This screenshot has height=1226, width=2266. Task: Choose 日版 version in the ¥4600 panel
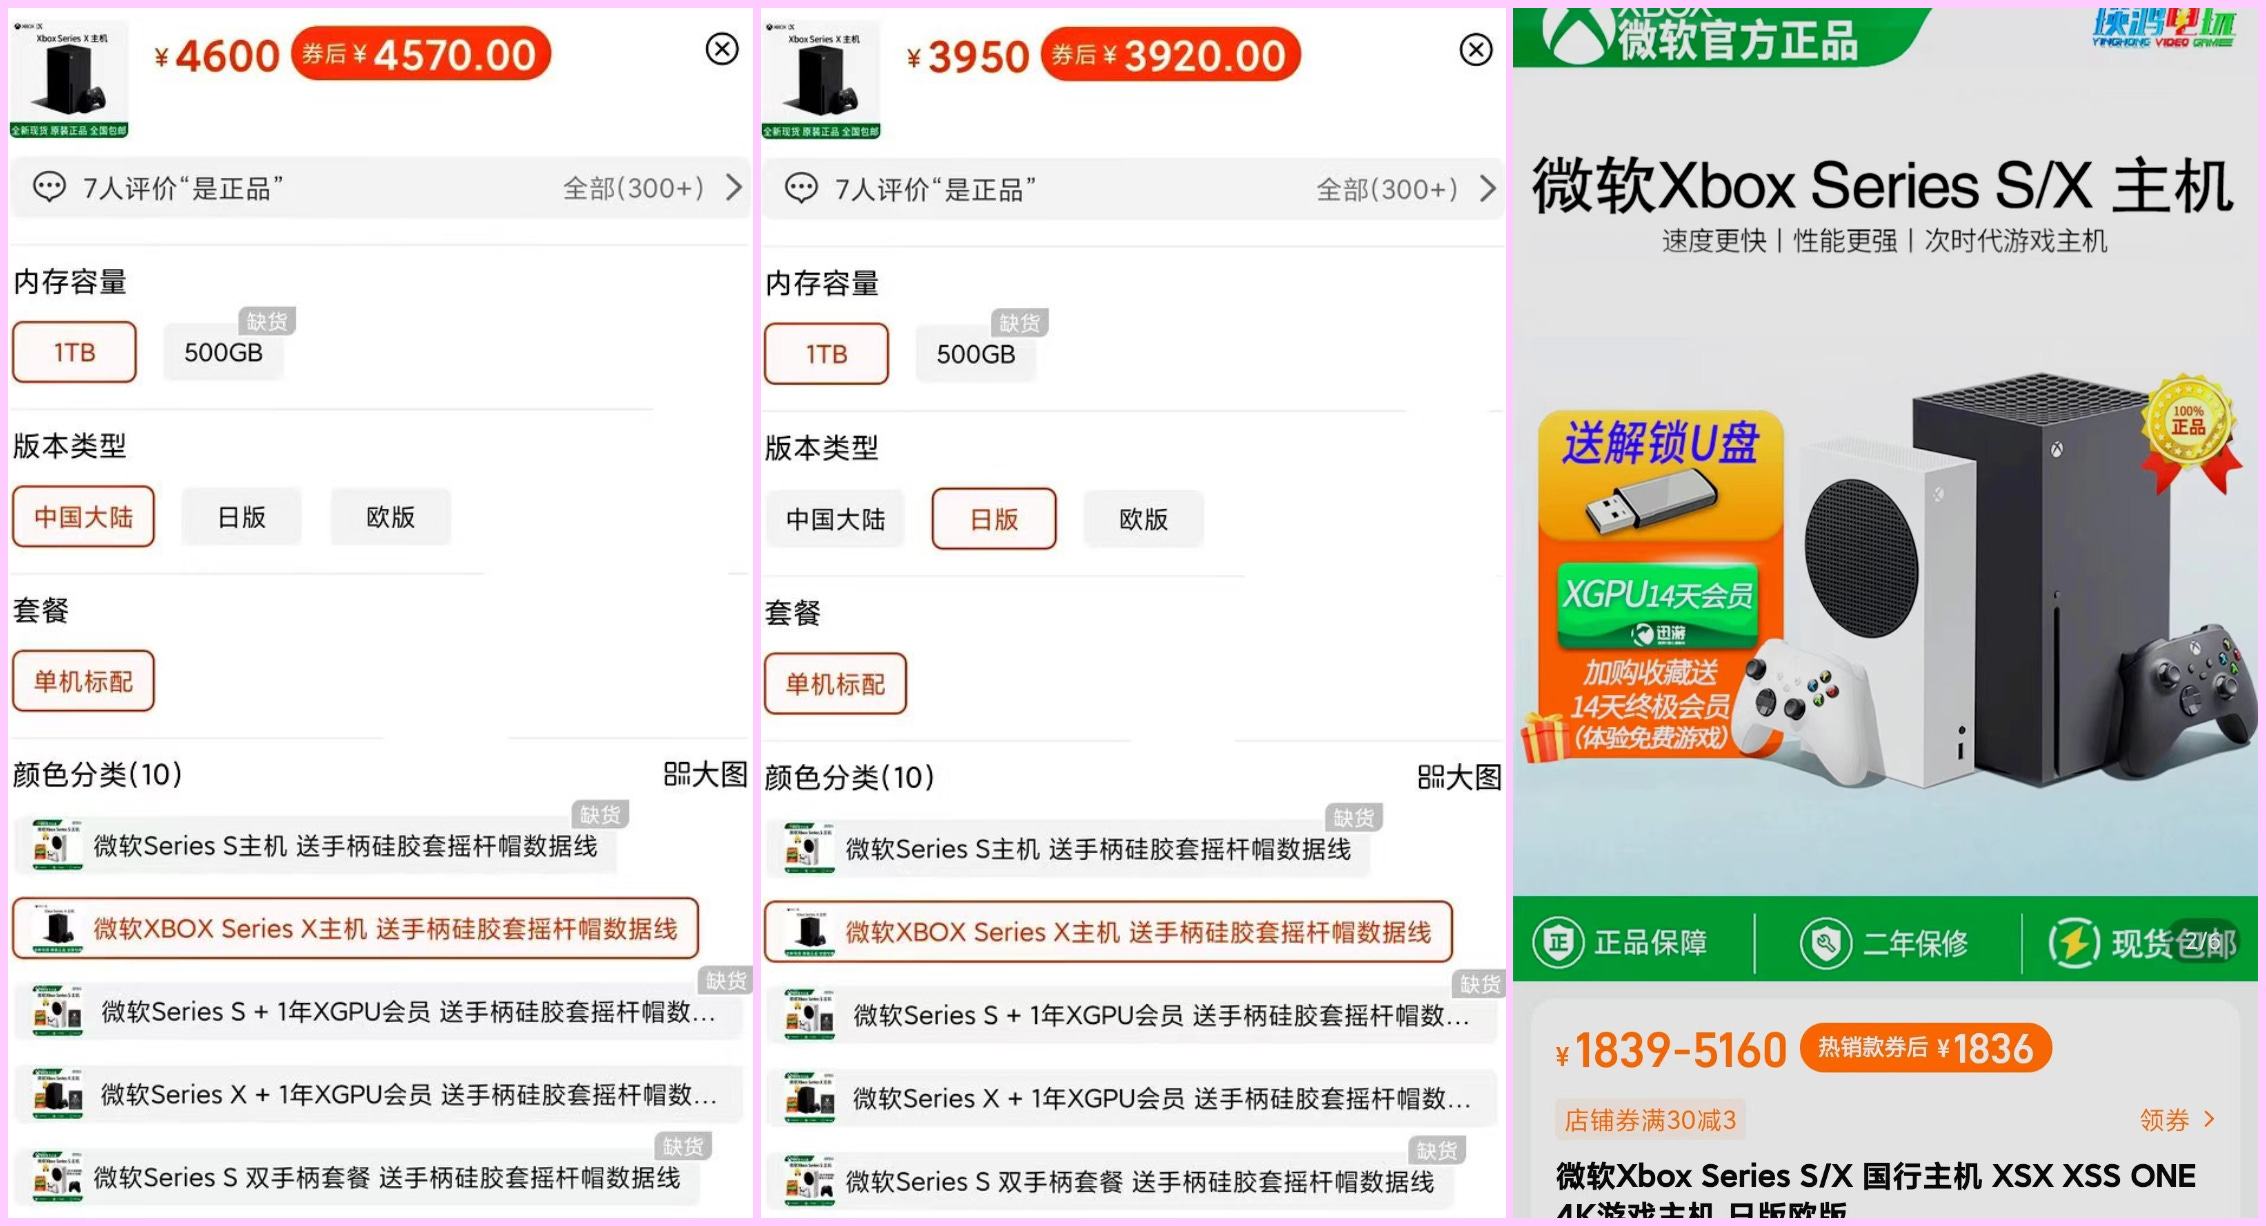(241, 517)
